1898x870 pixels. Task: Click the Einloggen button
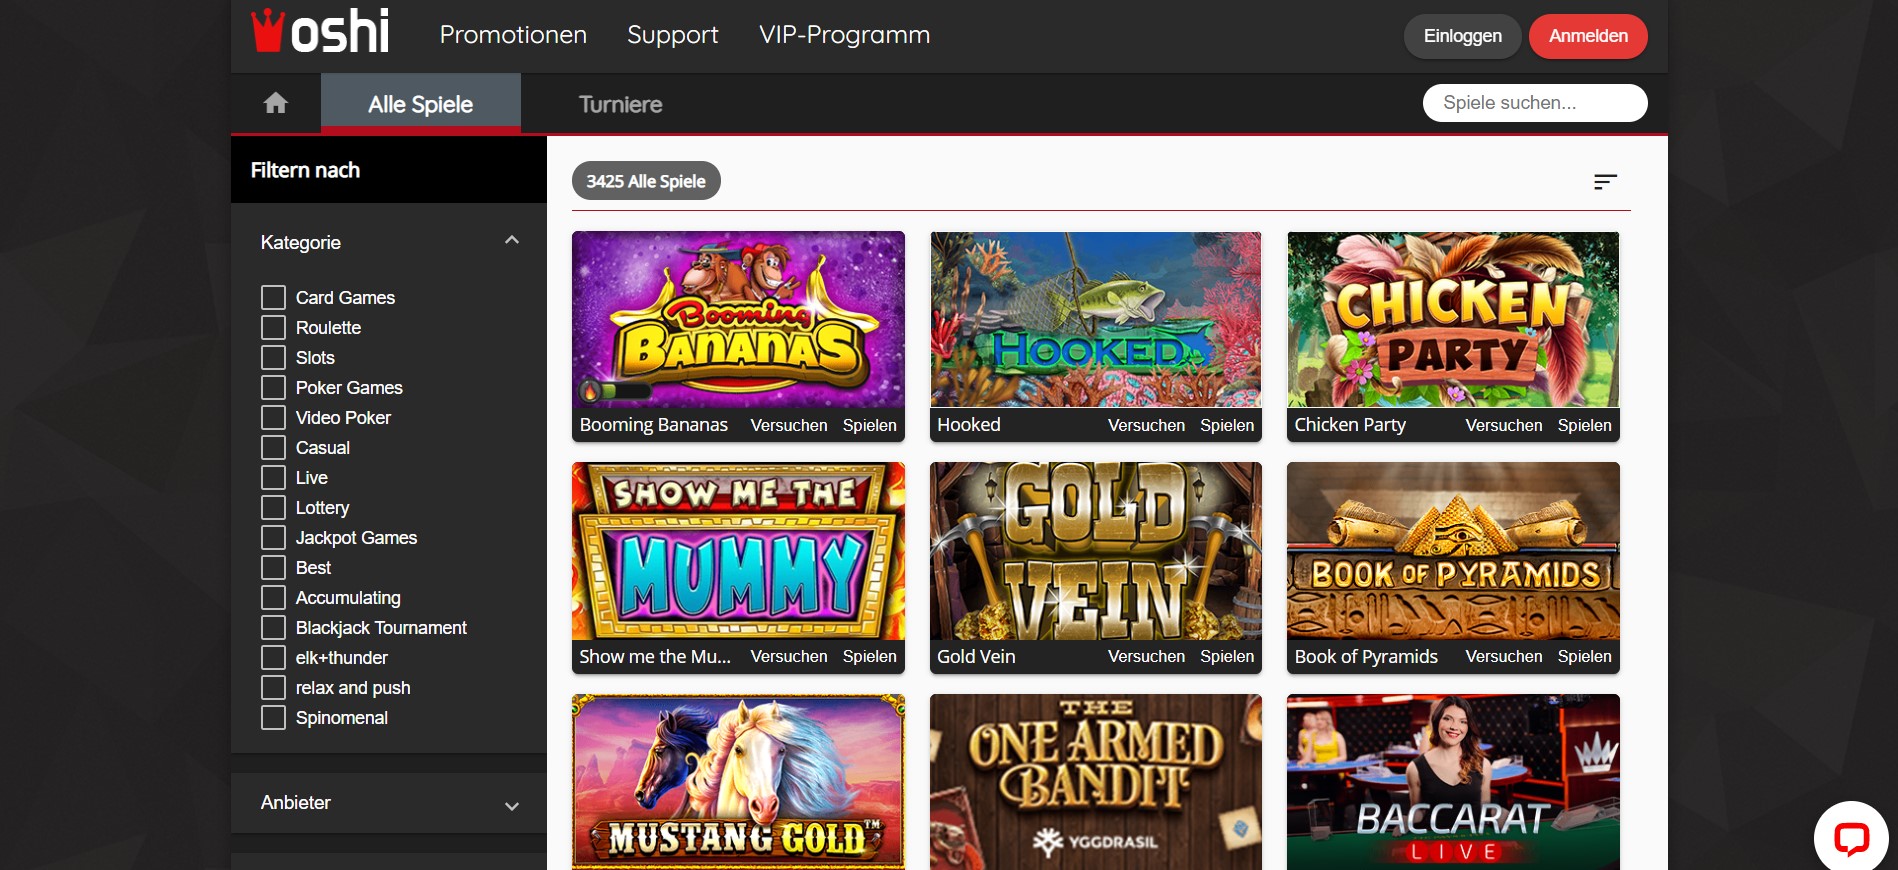pos(1463,36)
